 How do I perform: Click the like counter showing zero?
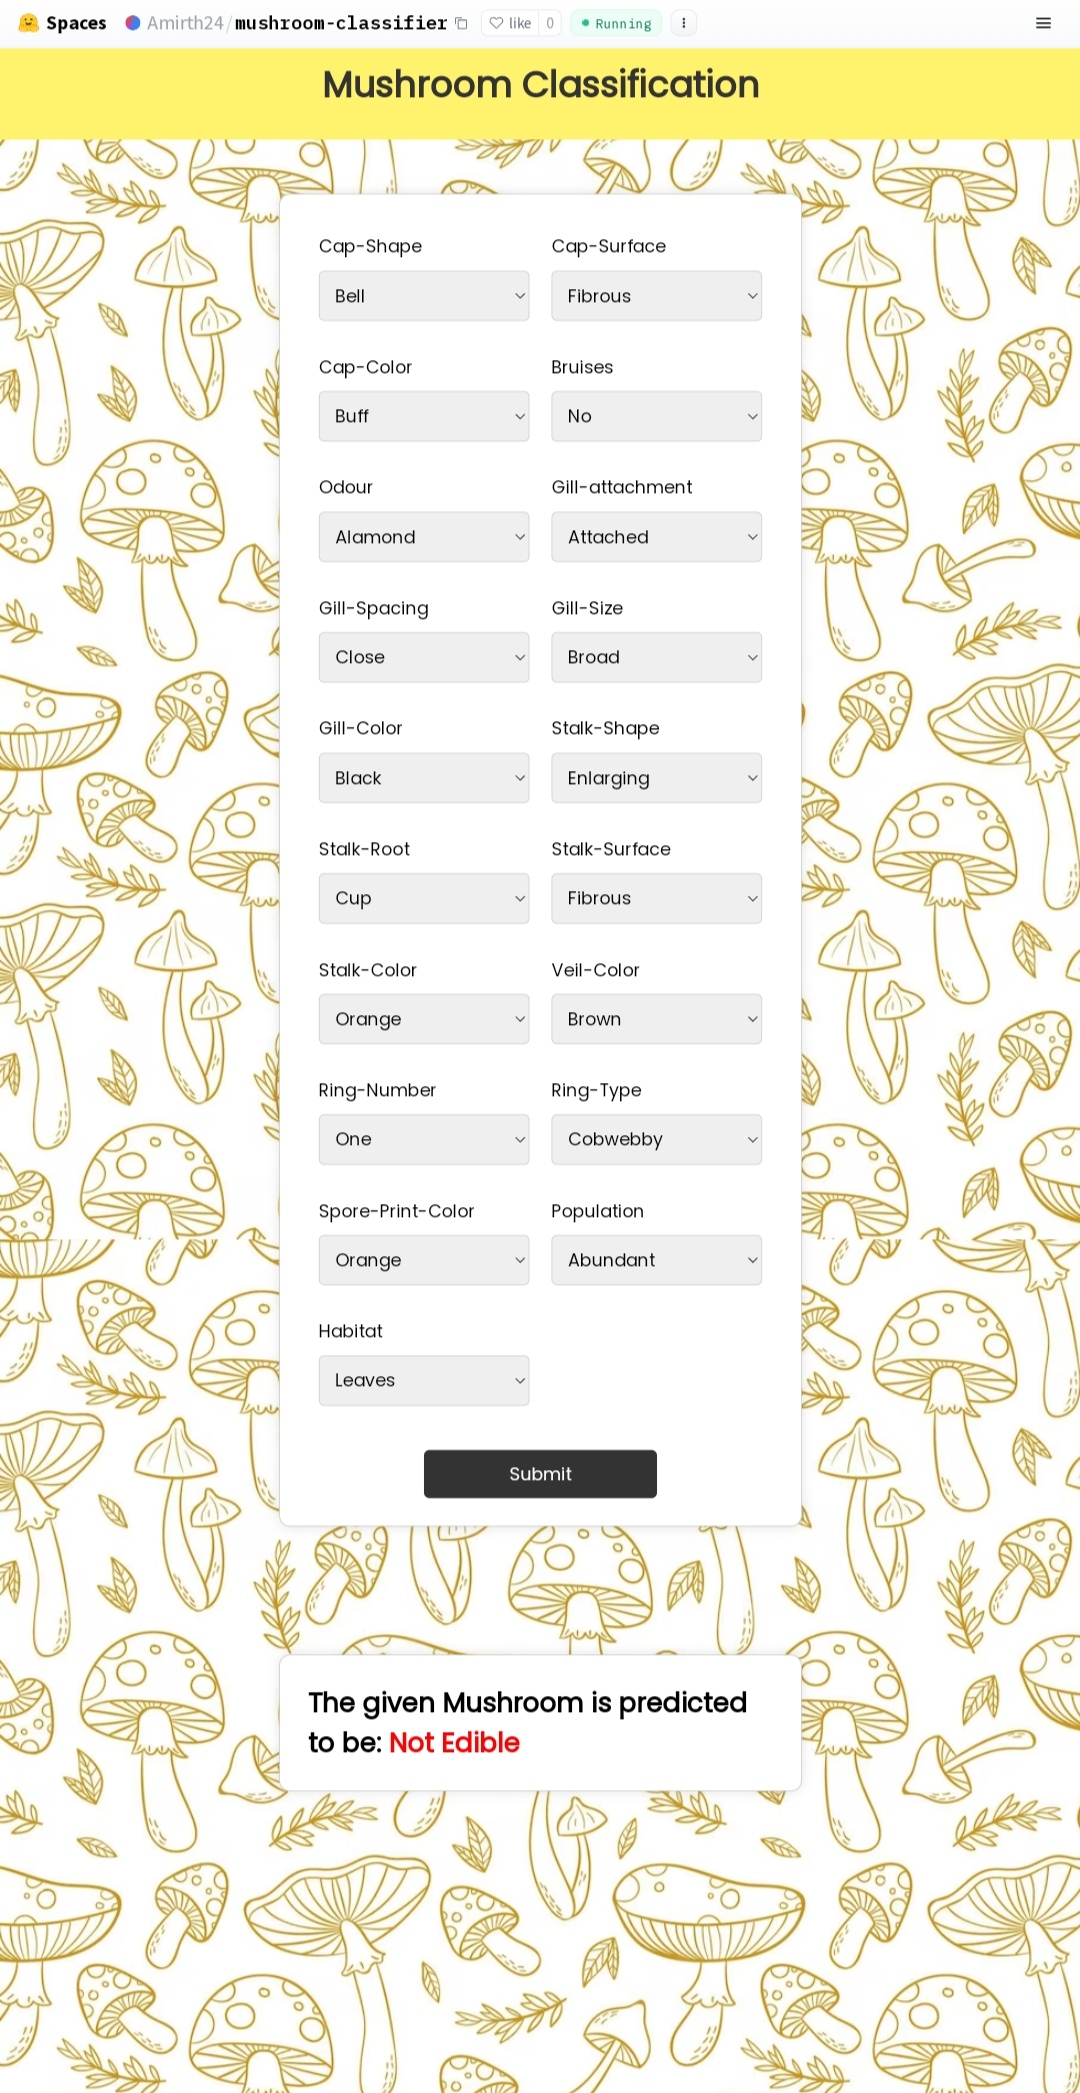click(549, 23)
